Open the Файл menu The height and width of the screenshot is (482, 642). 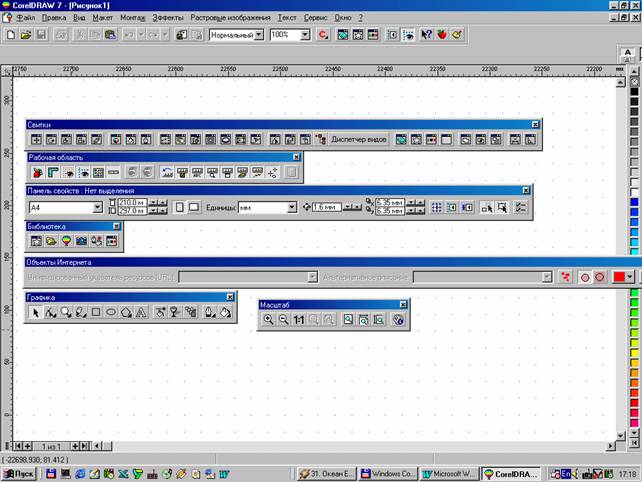coord(25,18)
